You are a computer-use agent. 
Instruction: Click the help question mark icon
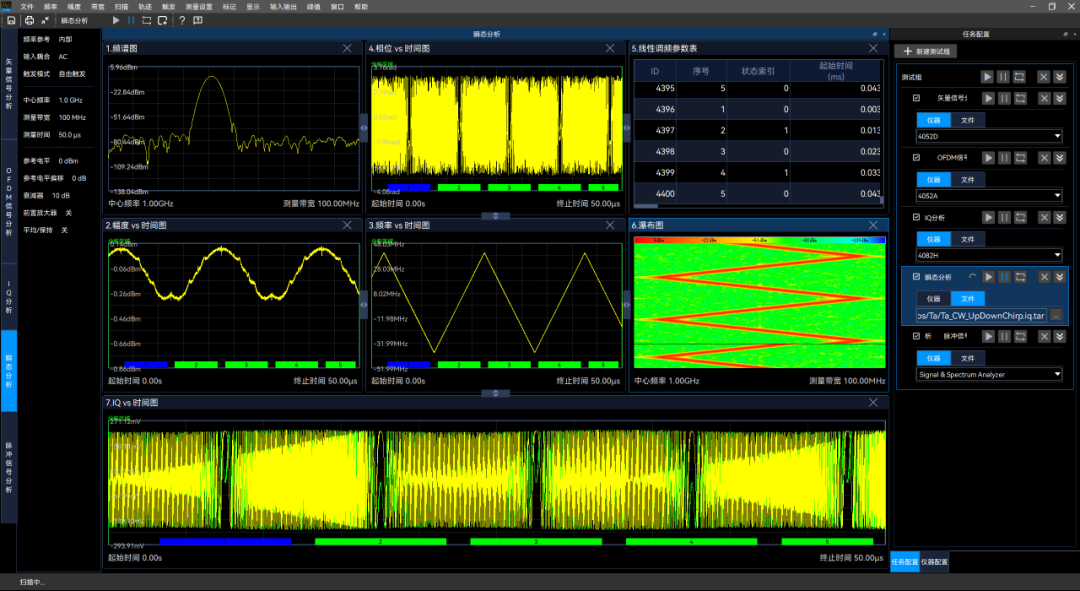[x=182, y=20]
